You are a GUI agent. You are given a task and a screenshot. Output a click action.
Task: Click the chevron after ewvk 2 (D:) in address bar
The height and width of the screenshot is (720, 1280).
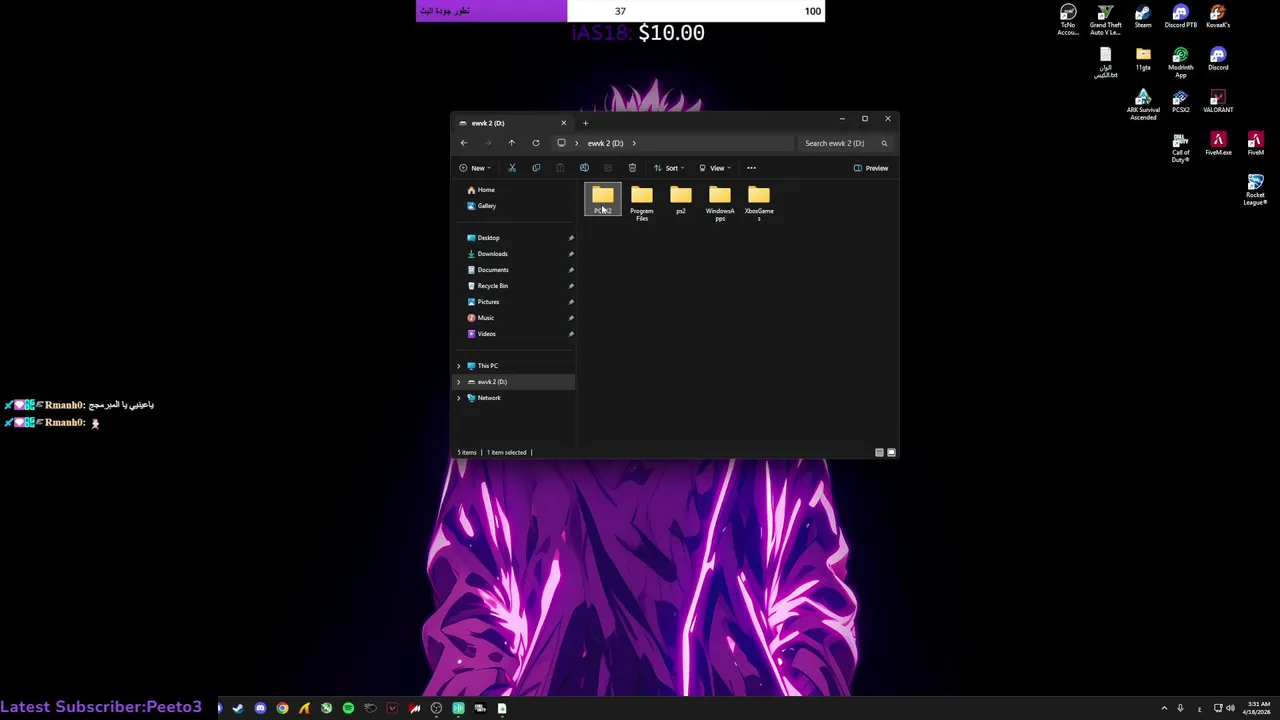click(634, 143)
